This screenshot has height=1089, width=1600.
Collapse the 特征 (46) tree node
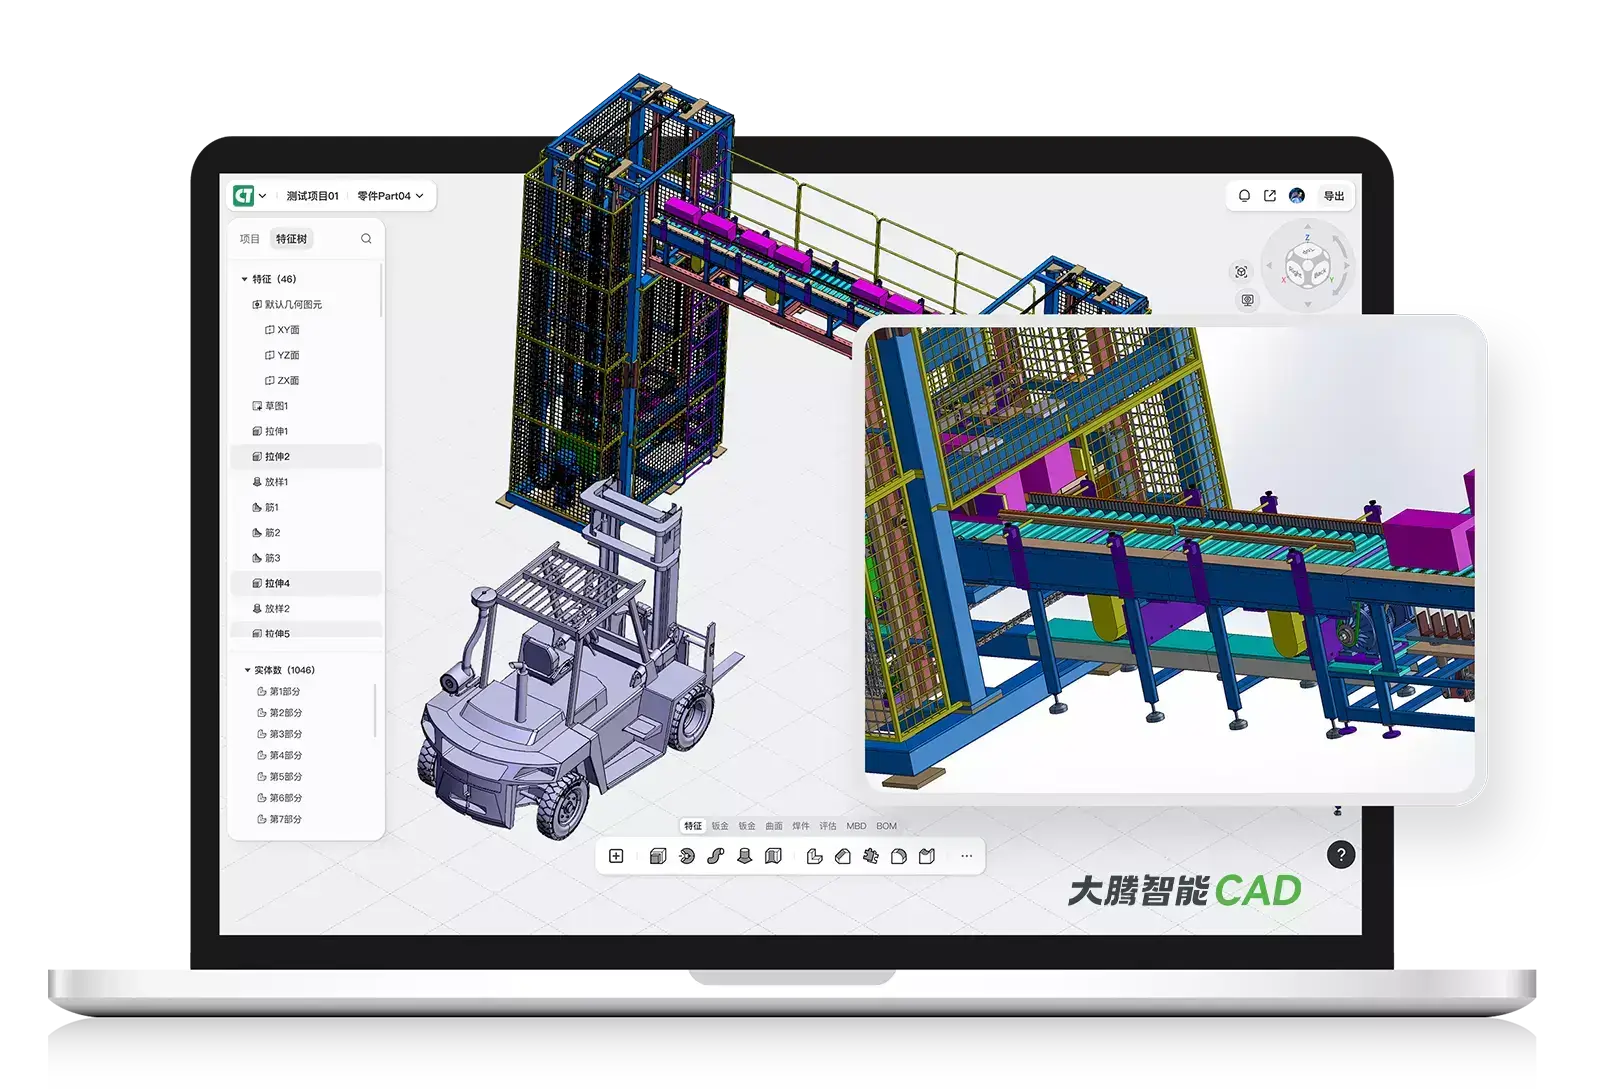tap(245, 279)
